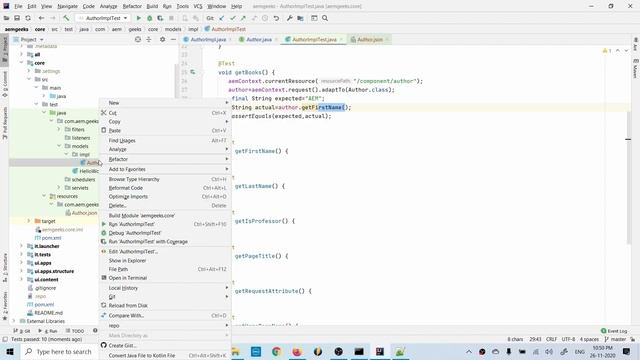Click the Windows Start button

point(10,351)
